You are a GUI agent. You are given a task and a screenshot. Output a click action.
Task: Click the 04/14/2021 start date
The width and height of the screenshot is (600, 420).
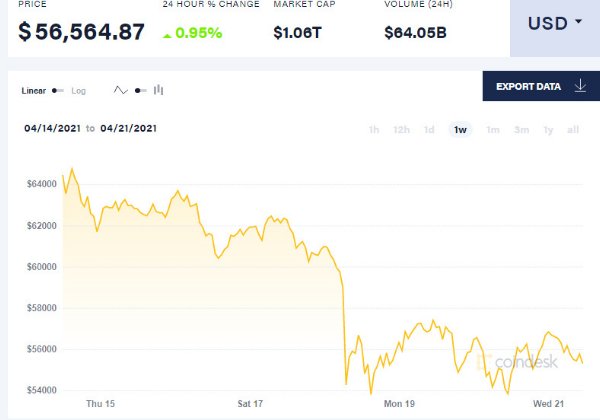point(52,128)
